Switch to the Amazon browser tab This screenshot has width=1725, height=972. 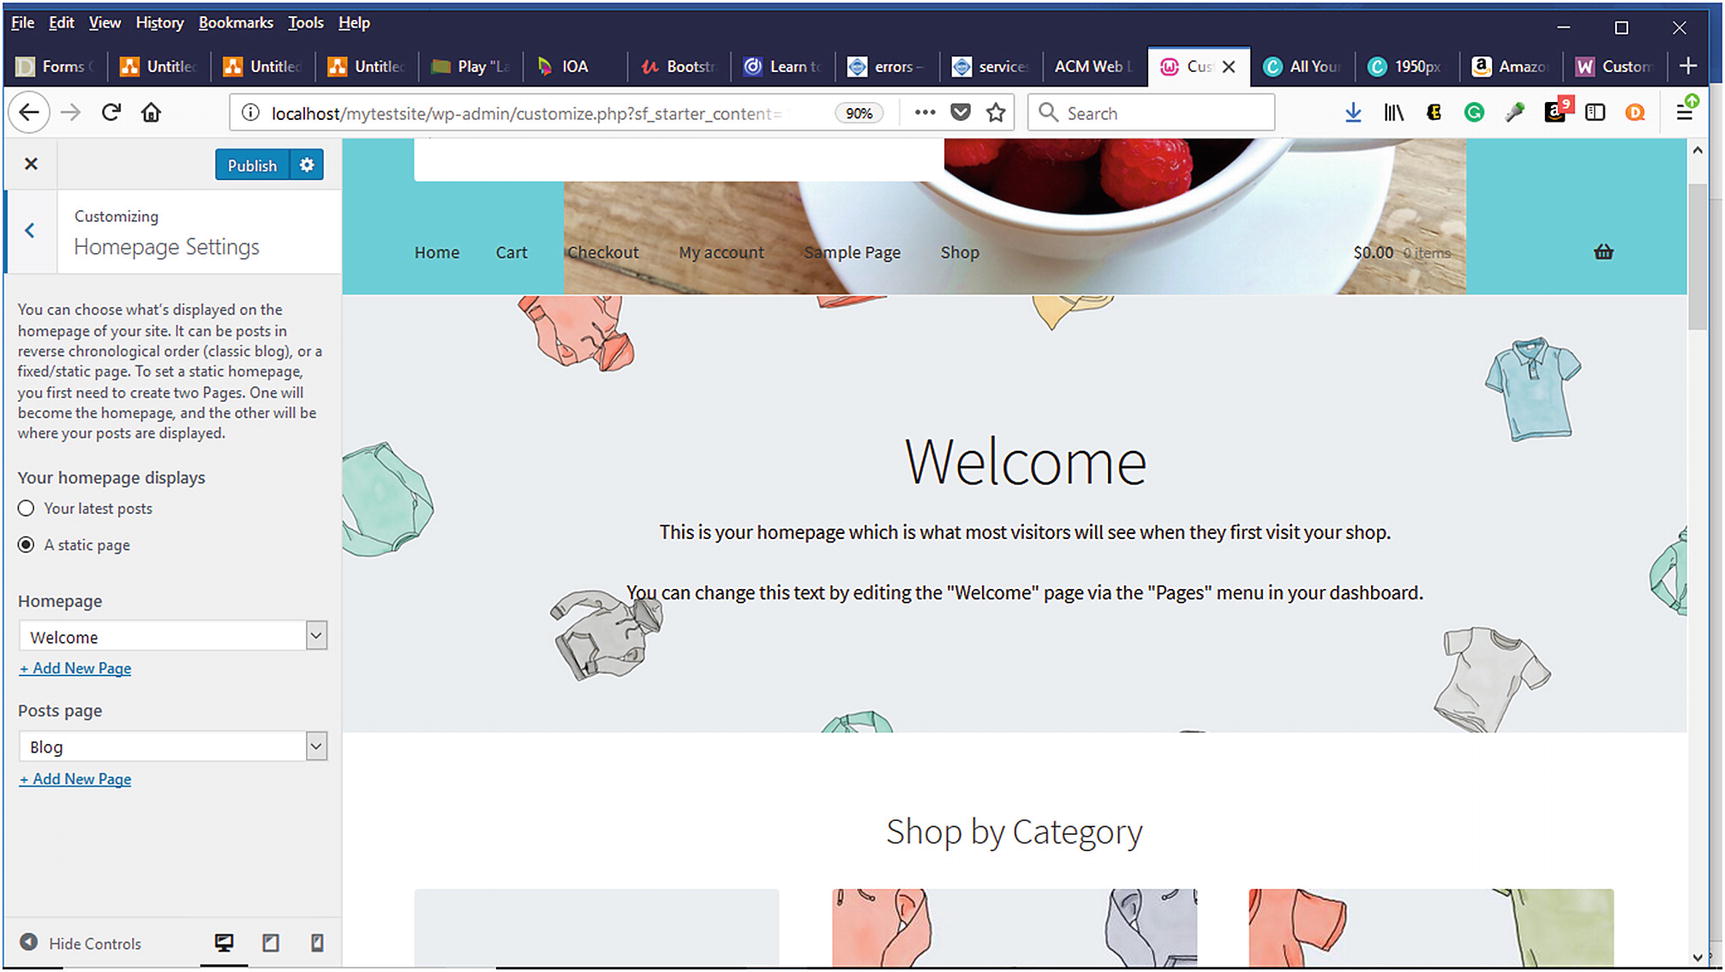(x=1511, y=67)
